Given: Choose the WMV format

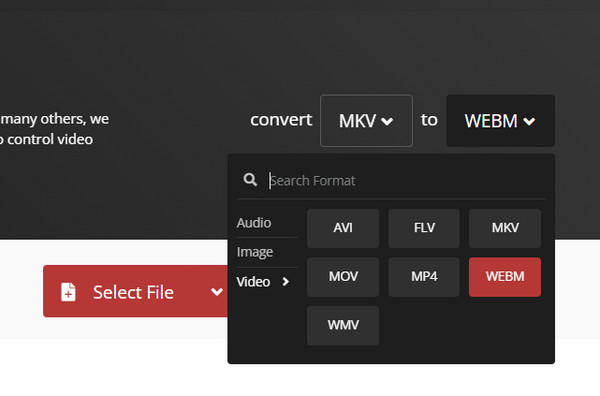Looking at the screenshot, I should 343,325.
